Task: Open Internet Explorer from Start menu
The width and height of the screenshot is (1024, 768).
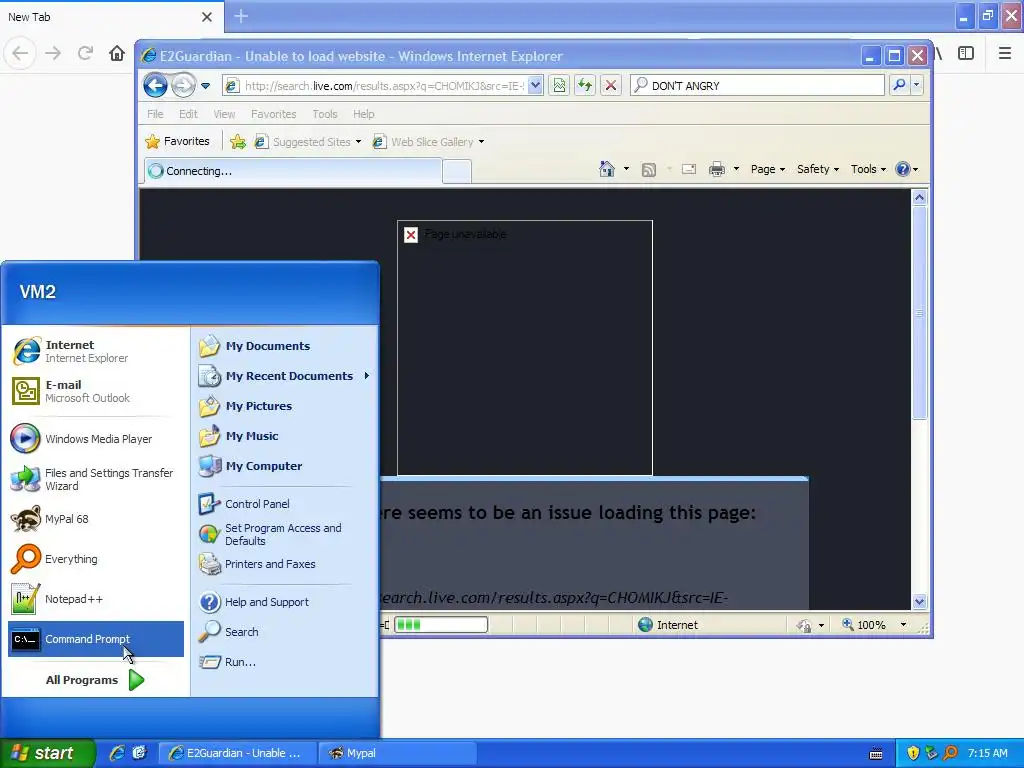Action: [x=96, y=351]
